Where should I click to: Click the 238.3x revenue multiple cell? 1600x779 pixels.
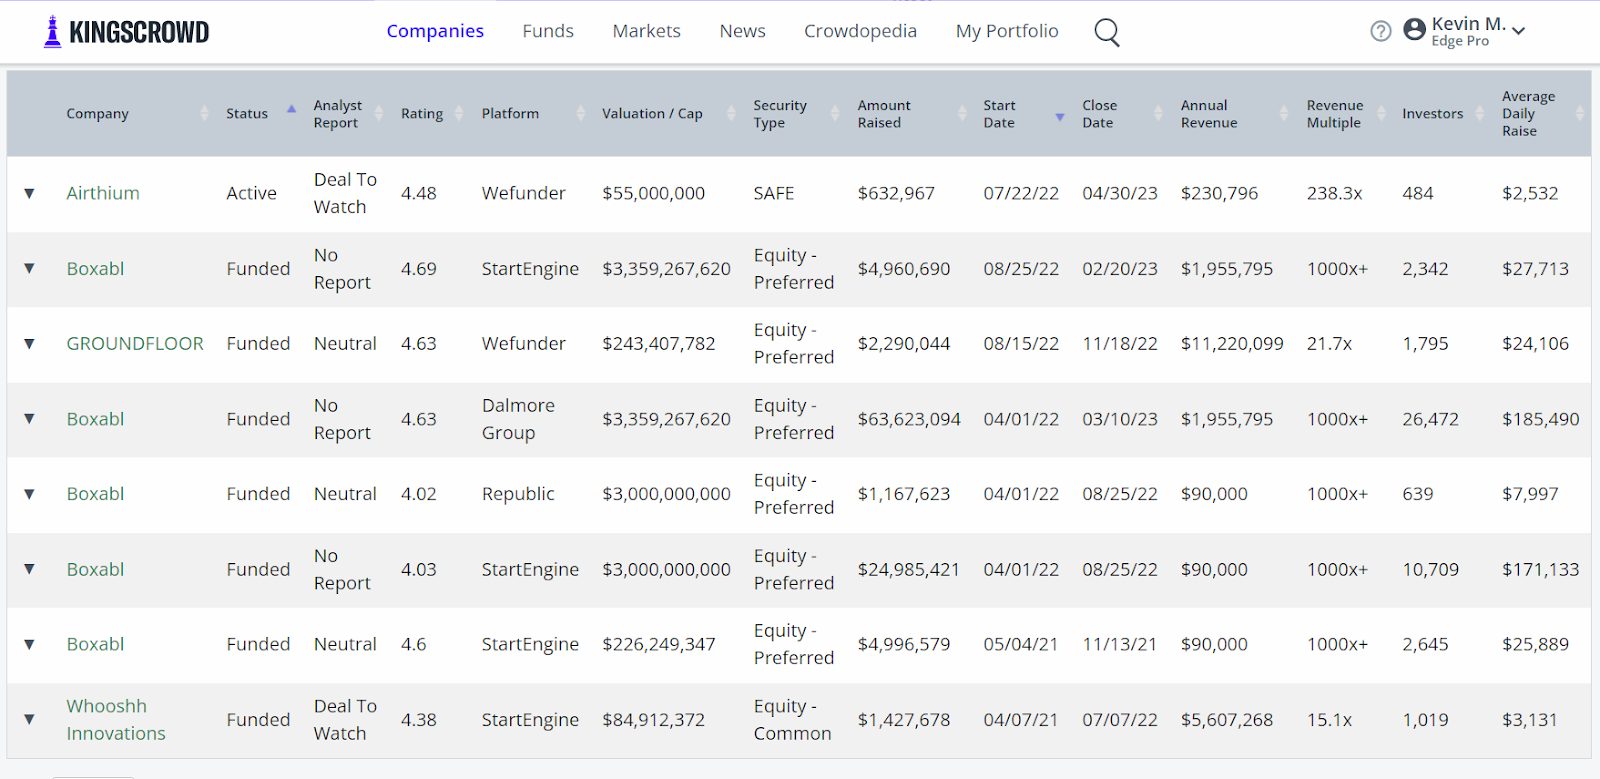1334,193
